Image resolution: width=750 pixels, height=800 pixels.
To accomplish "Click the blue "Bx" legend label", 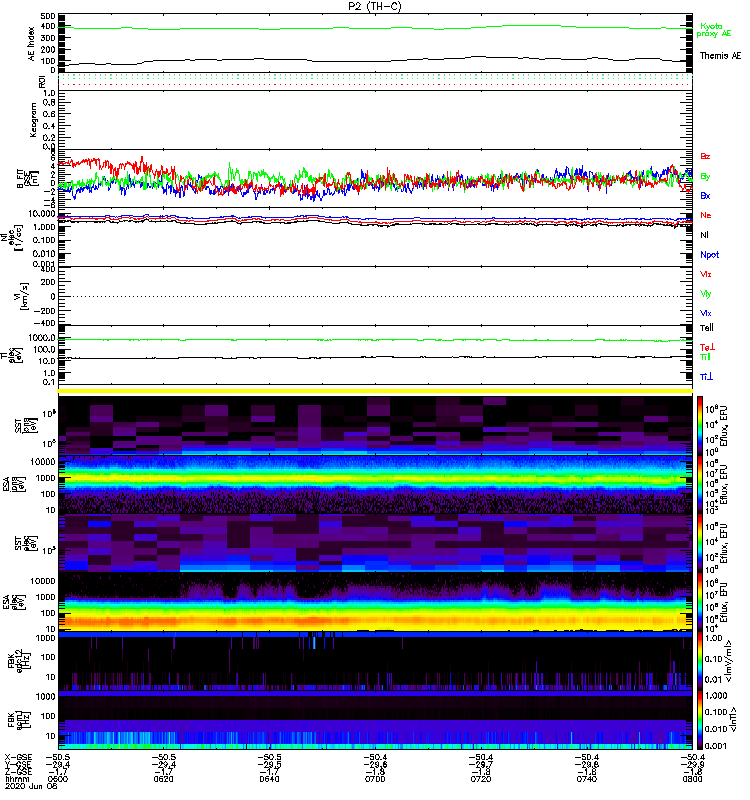I will click(x=705, y=195).
